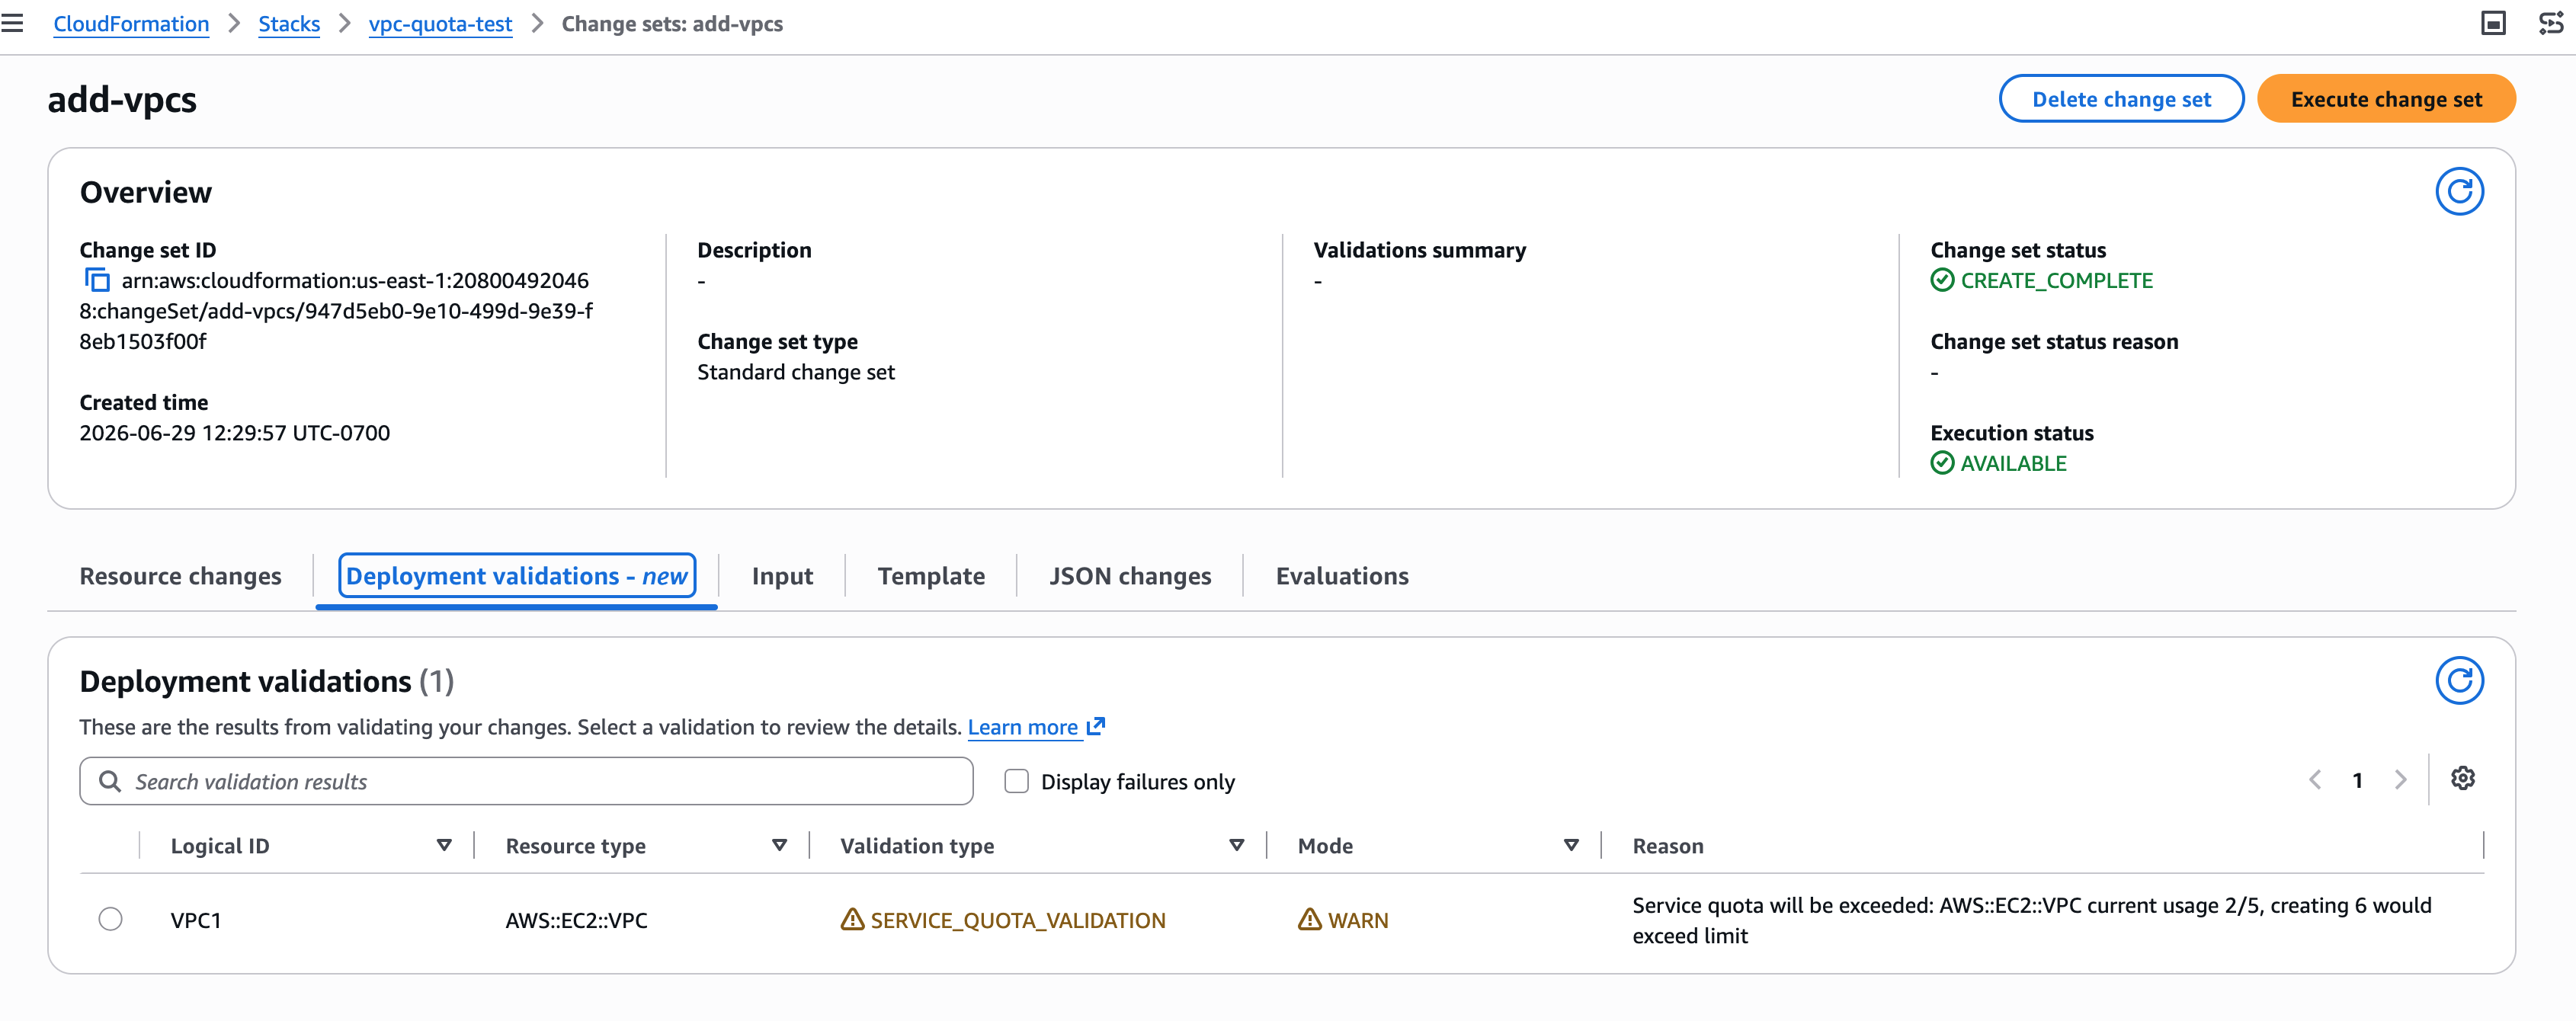The image size is (2576, 1021).
Task: Click CREATE_COMPLETE status text
Action: point(2056,281)
